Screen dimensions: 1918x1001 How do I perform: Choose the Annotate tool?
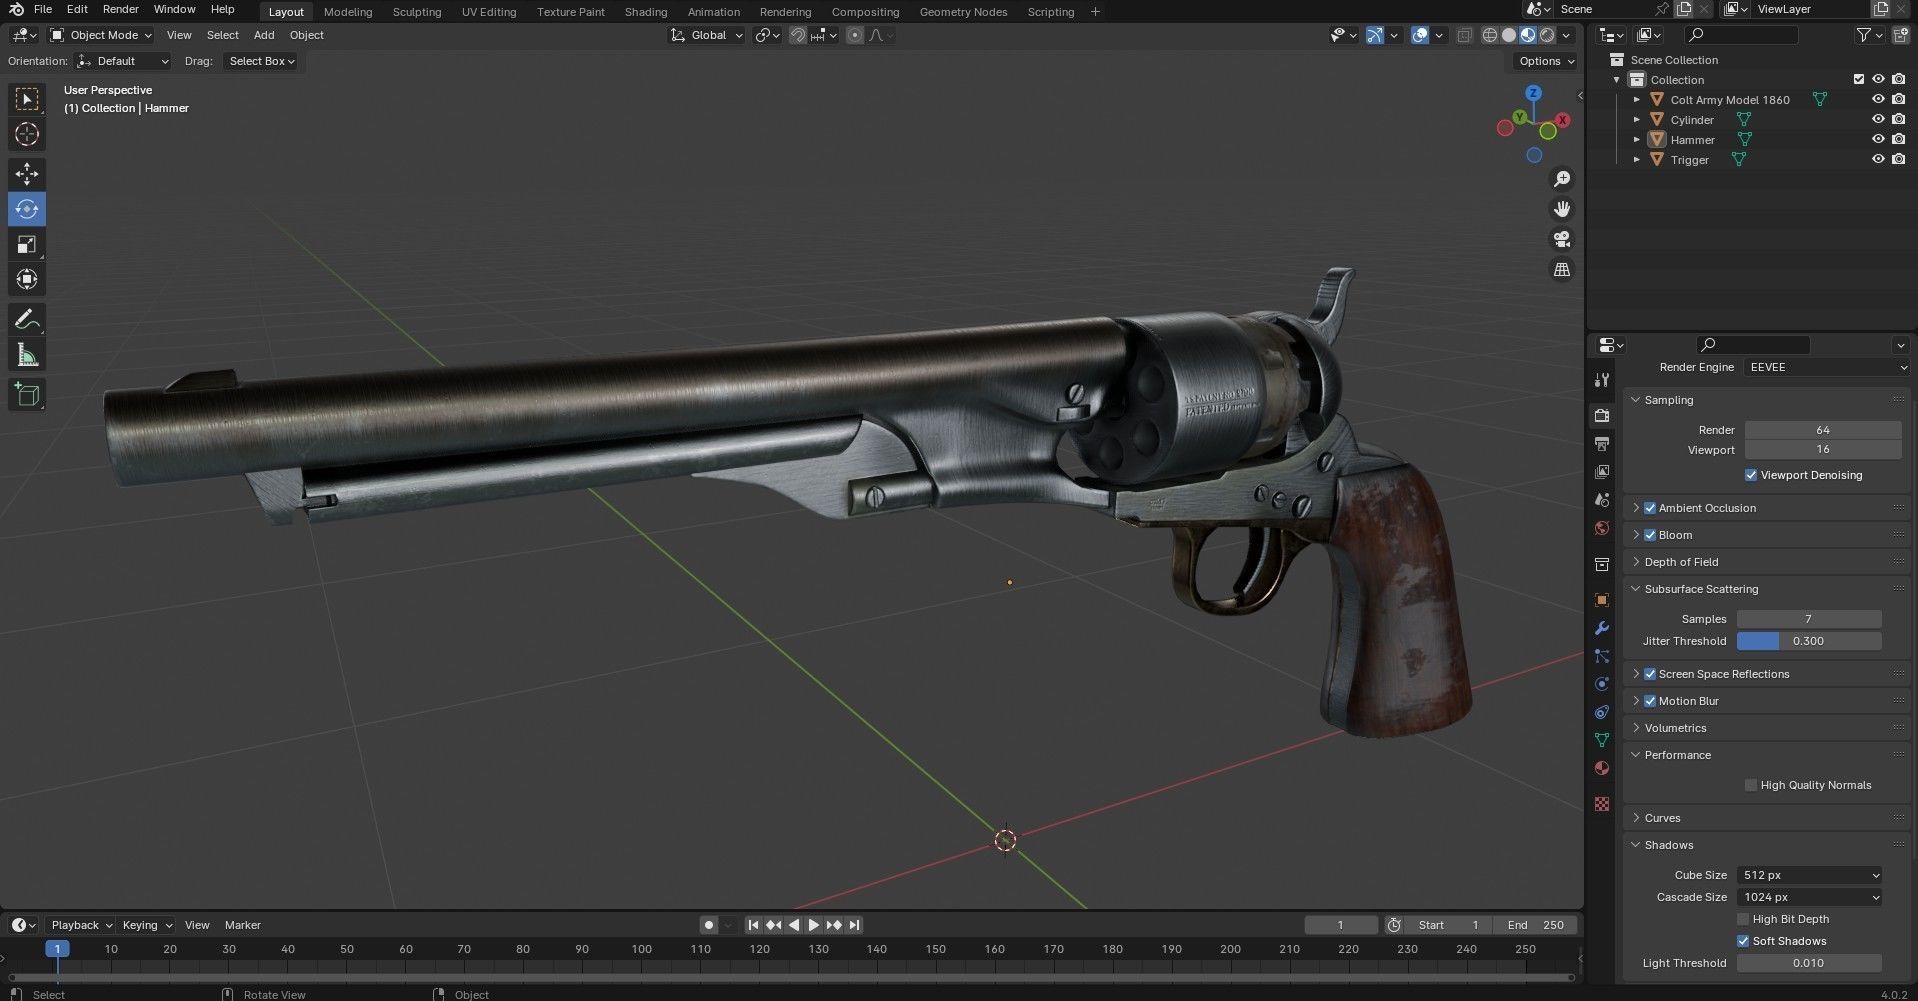pos(27,320)
